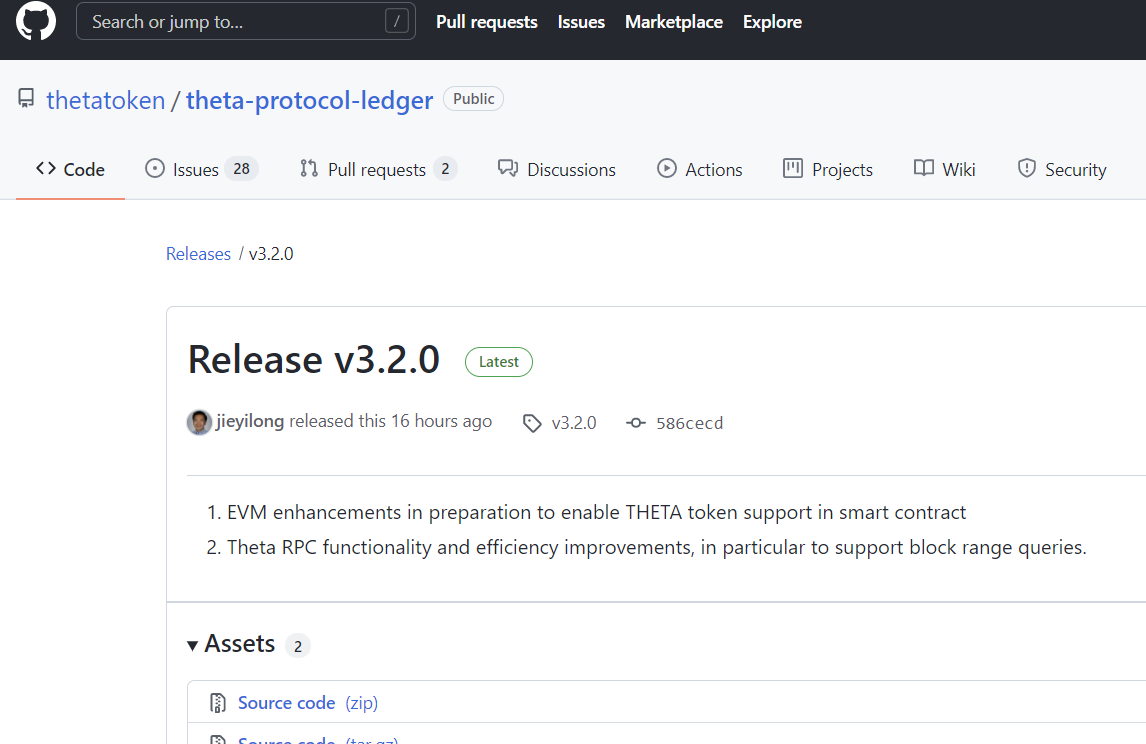The image size is (1146, 744).
Task: Open Marketplace in top navigation
Action: click(x=674, y=22)
